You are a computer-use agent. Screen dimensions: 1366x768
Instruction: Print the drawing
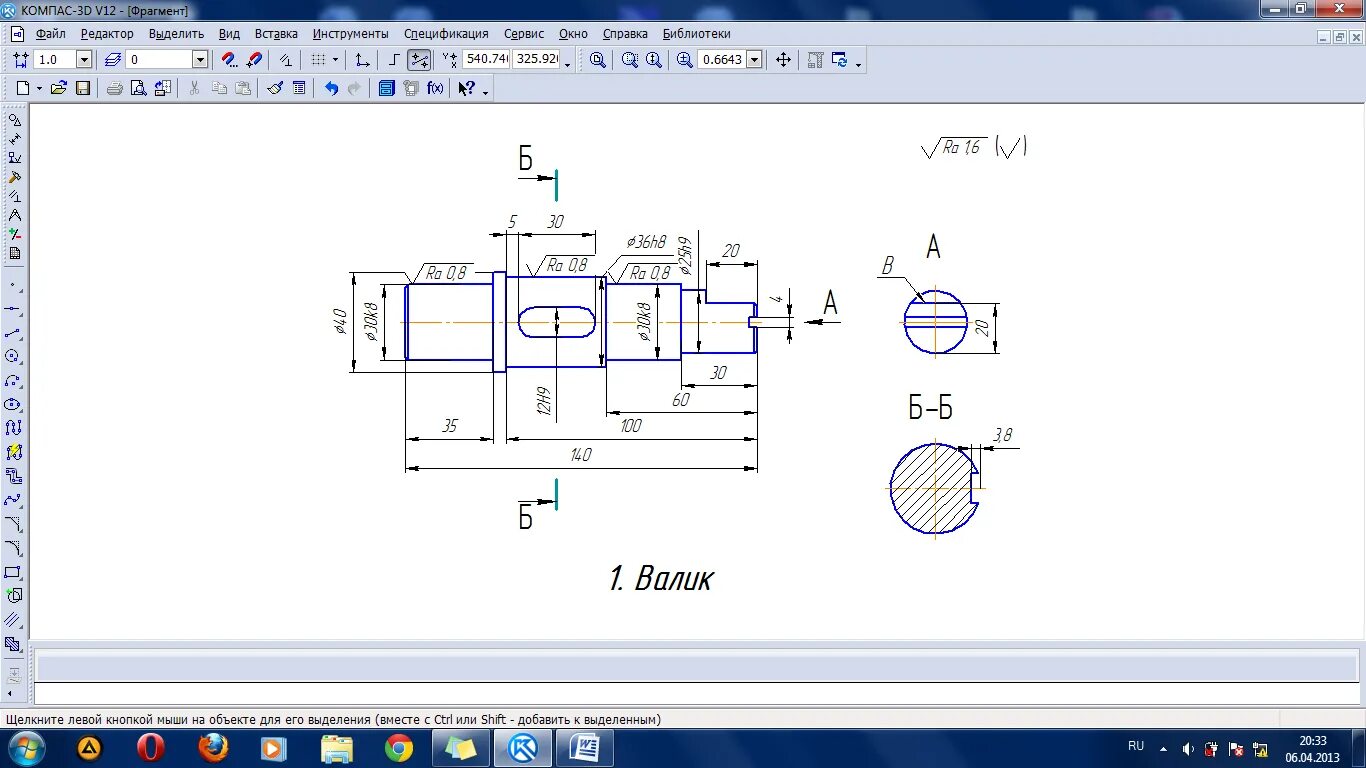[x=114, y=88]
